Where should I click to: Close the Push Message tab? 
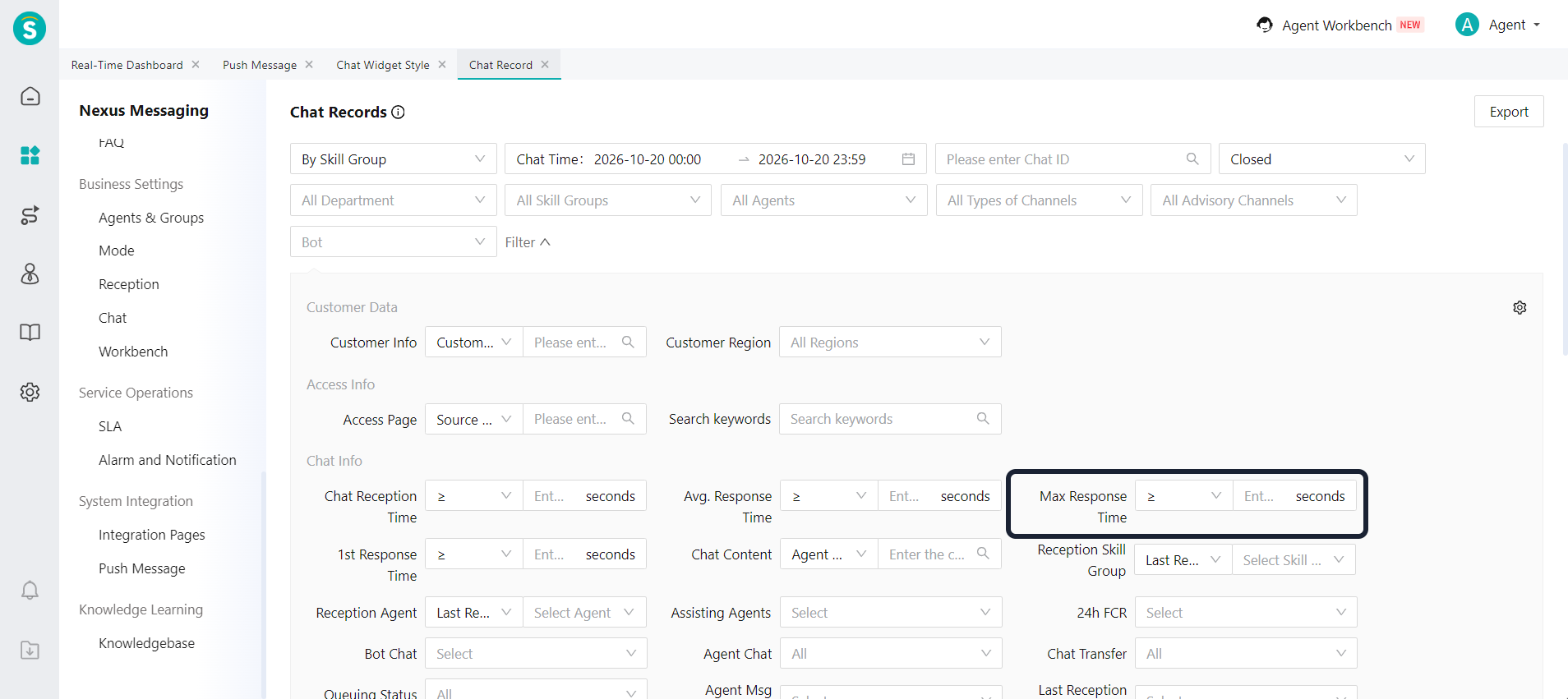click(x=310, y=64)
